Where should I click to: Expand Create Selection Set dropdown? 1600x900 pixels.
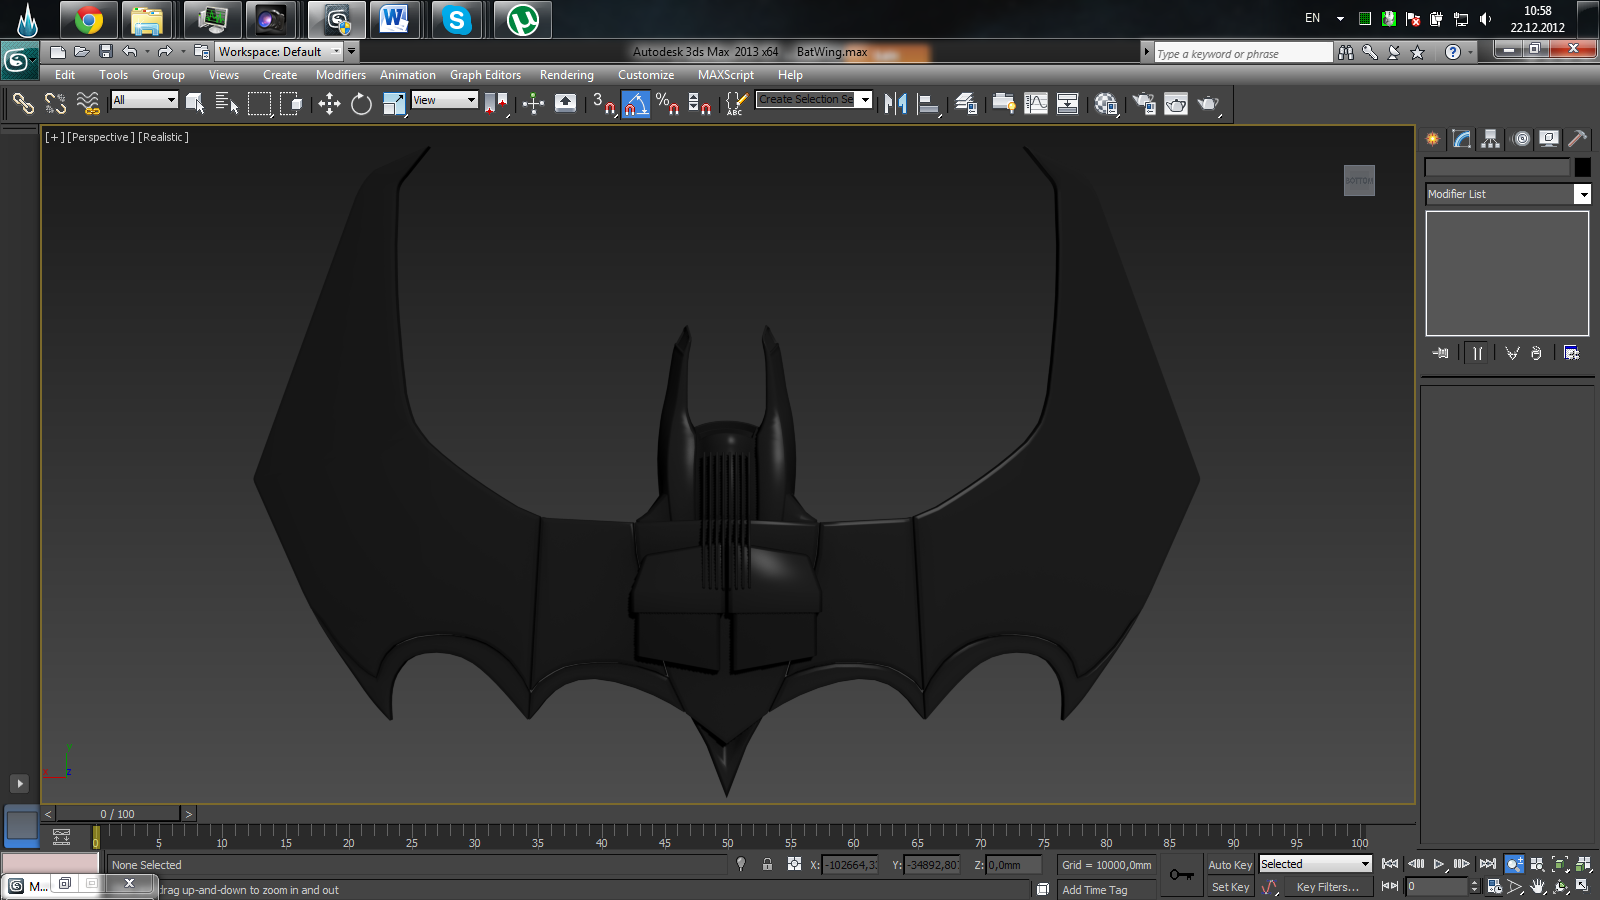click(x=866, y=99)
